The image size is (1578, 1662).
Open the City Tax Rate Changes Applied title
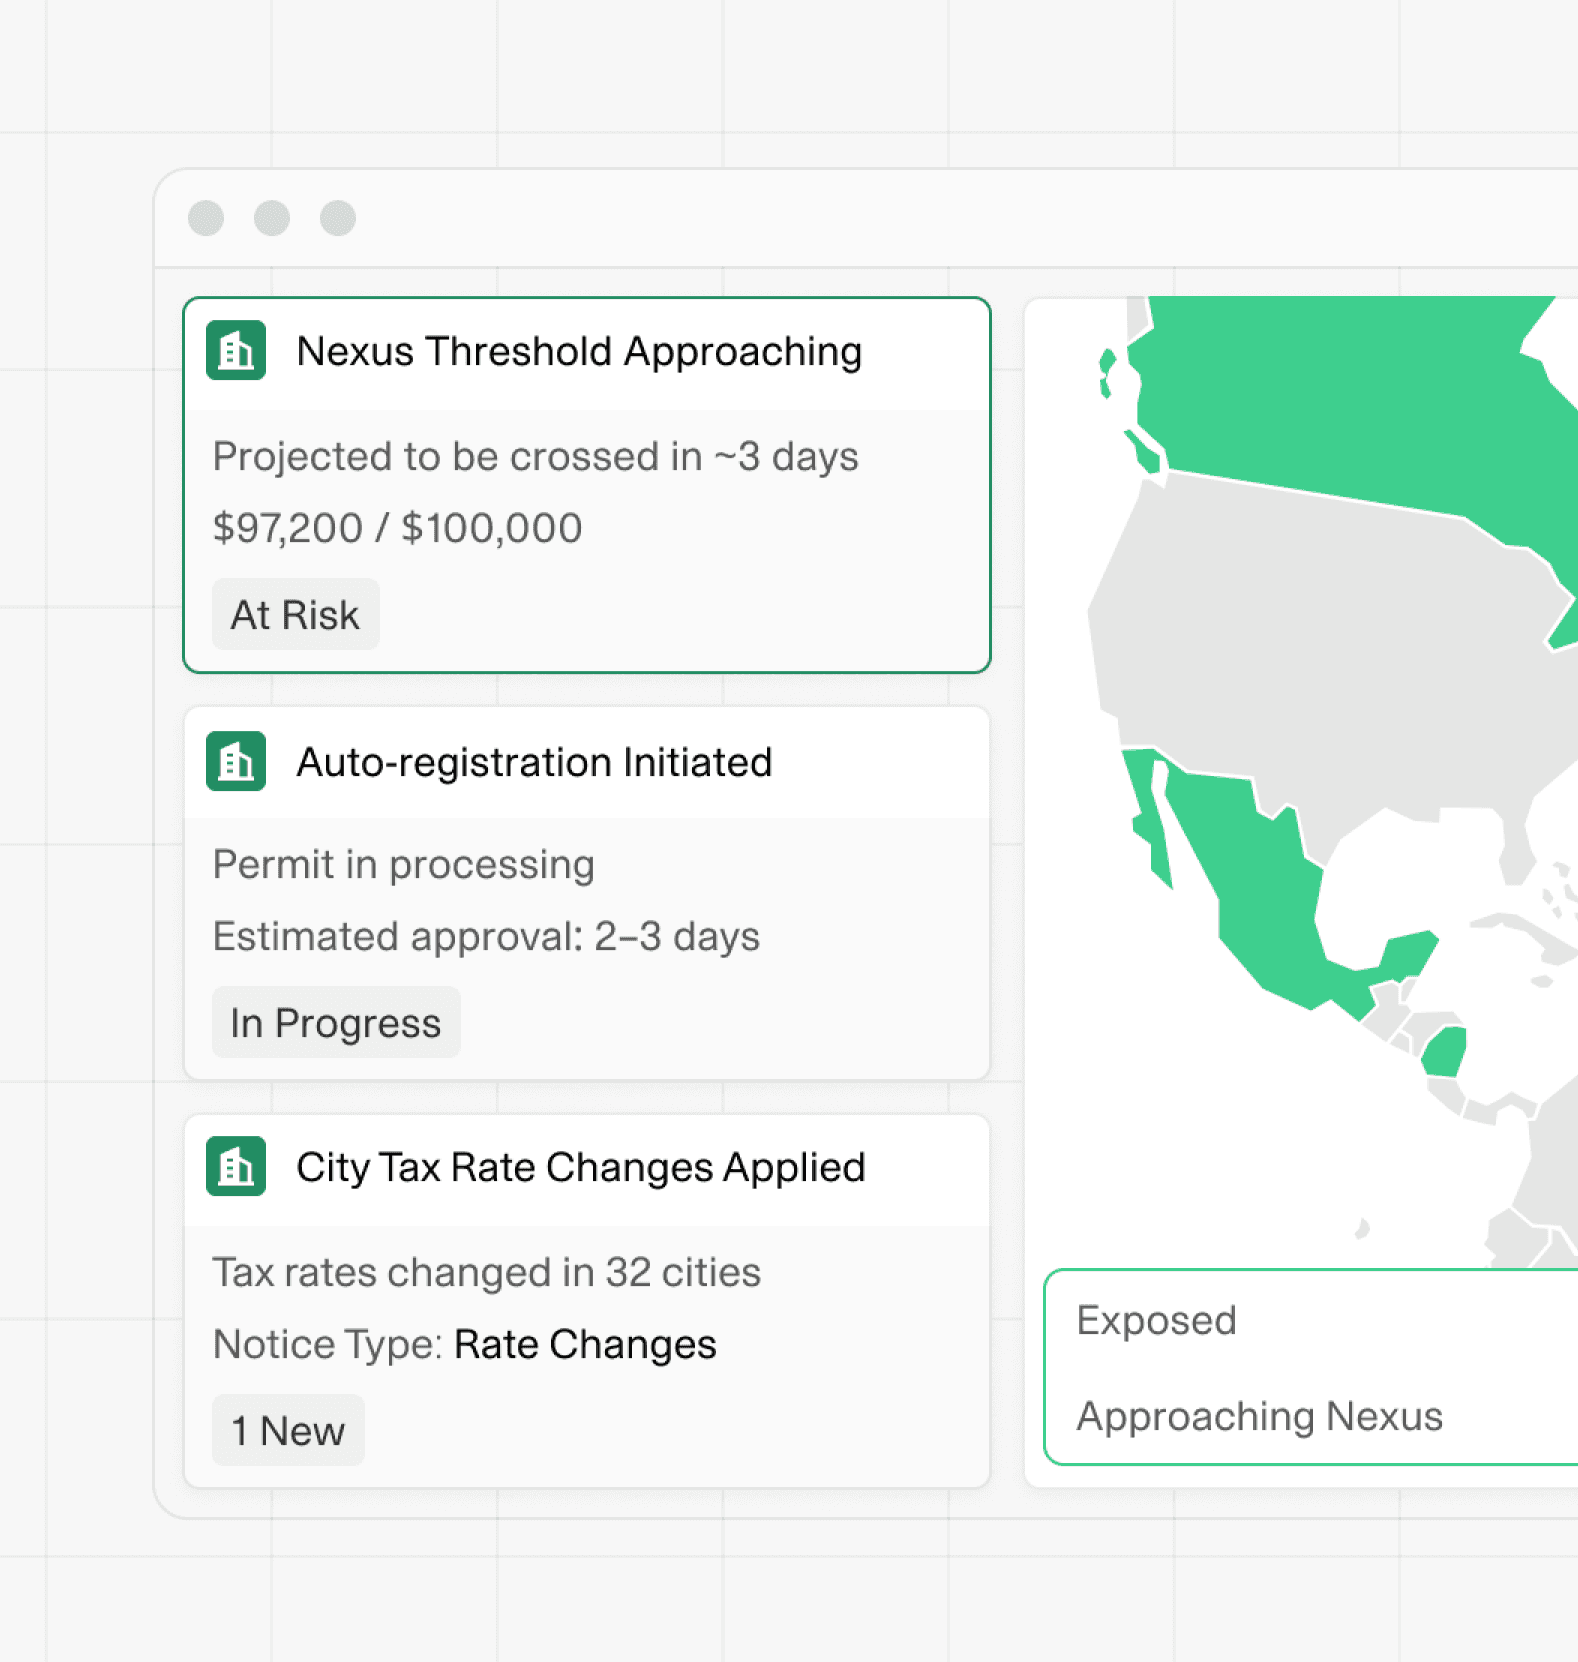tap(581, 1167)
